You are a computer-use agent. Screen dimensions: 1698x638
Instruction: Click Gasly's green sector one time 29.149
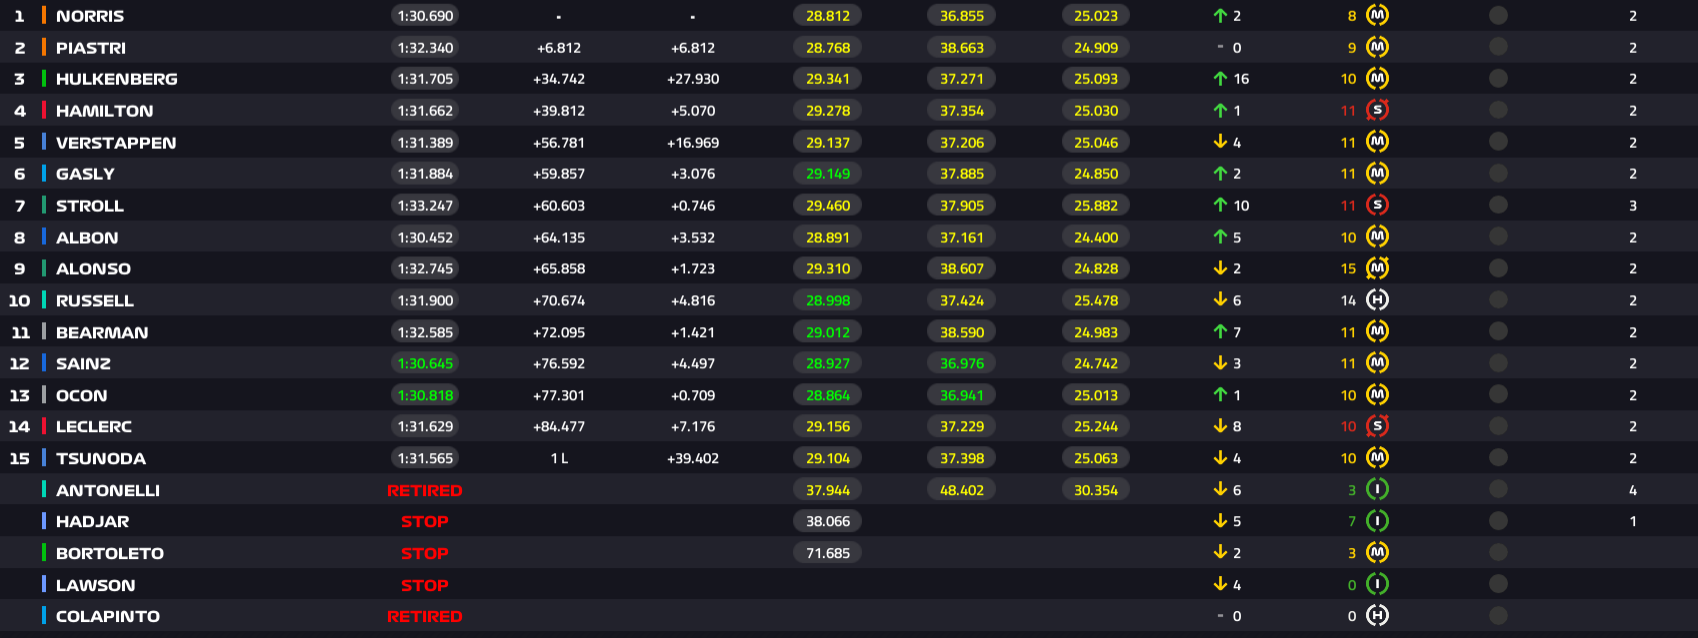pos(828,174)
